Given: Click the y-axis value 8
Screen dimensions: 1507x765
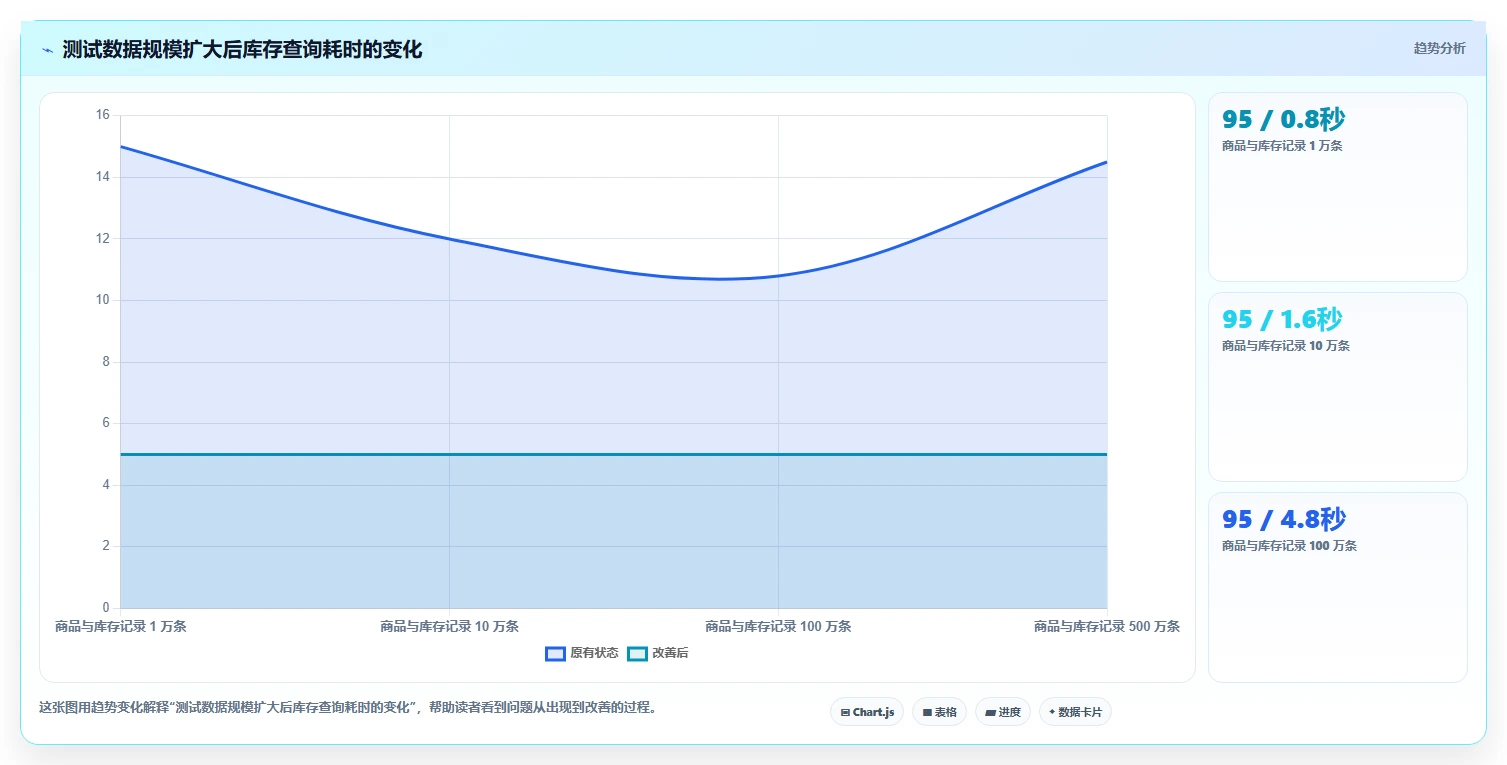Looking at the screenshot, I should pos(105,362).
